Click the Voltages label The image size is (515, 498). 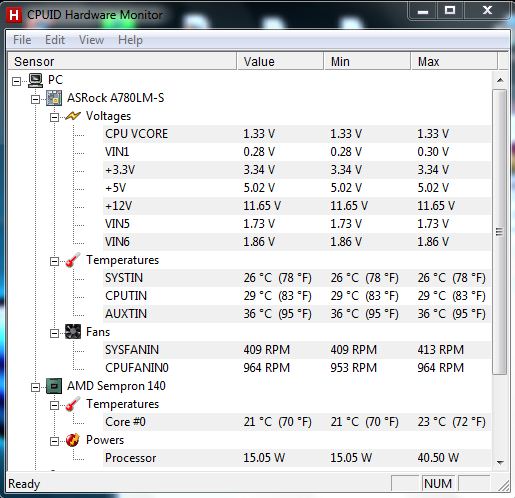108,116
